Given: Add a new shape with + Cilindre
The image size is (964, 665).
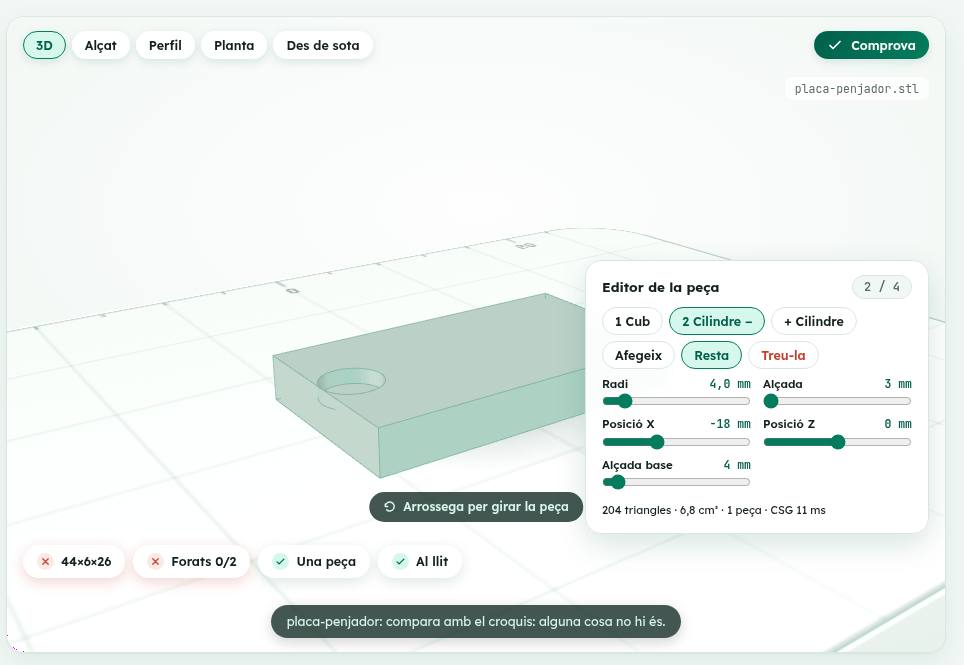Looking at the screenshot, I should [x=813, y=321].
